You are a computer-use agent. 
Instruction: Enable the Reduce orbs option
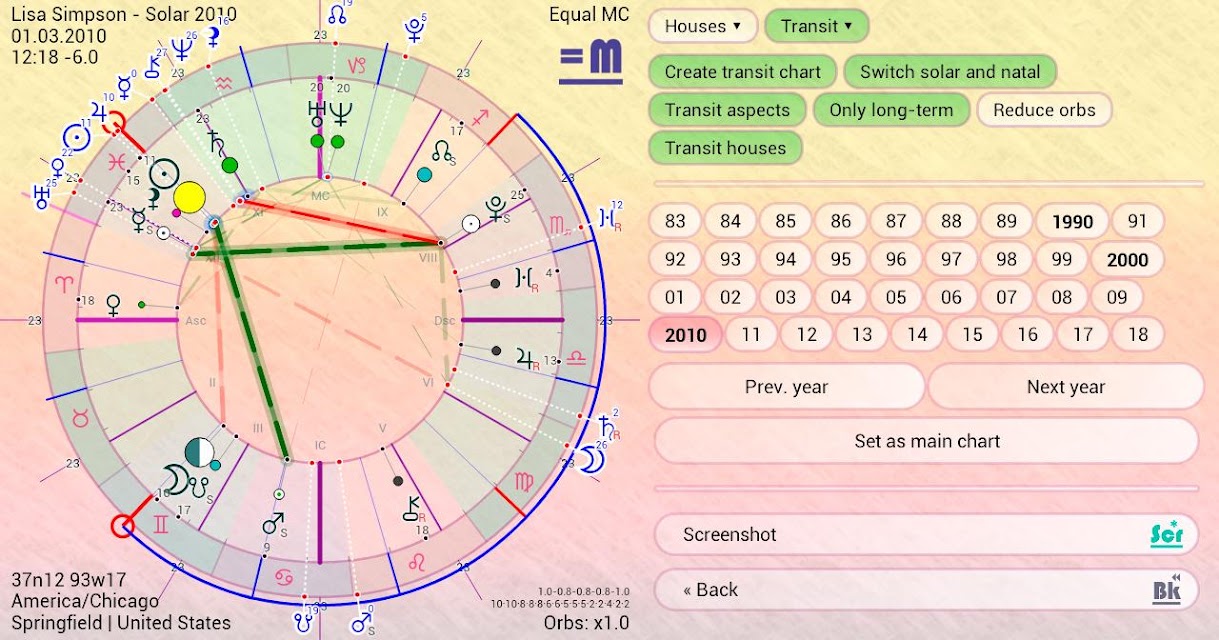tap(1044, 110)
